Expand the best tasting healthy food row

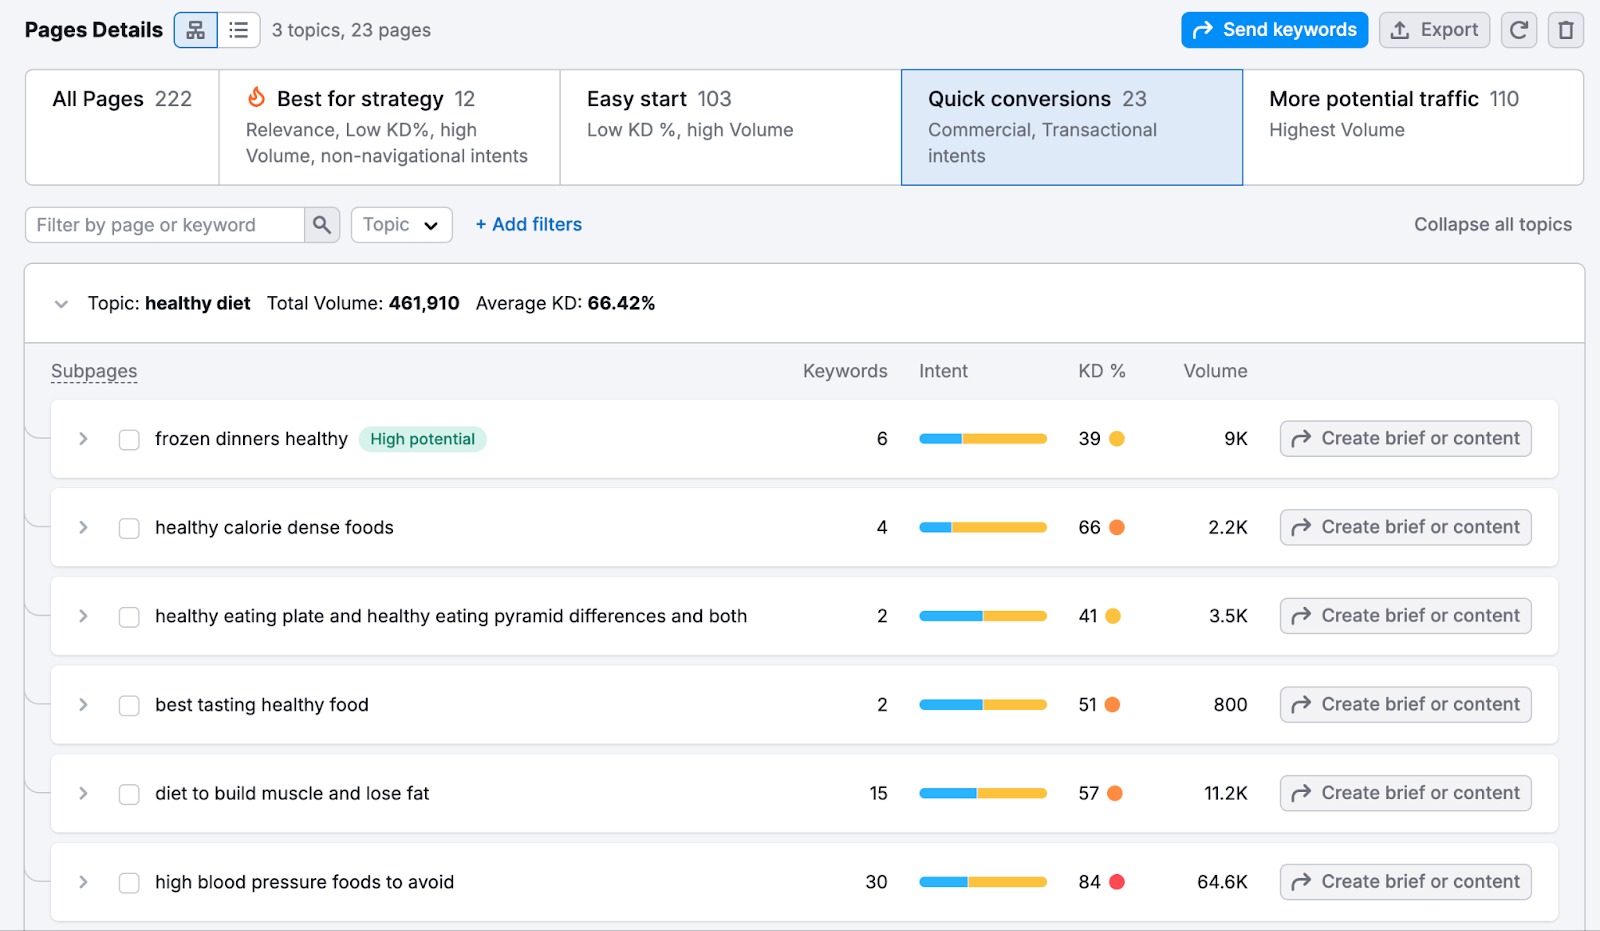point(83,705)
